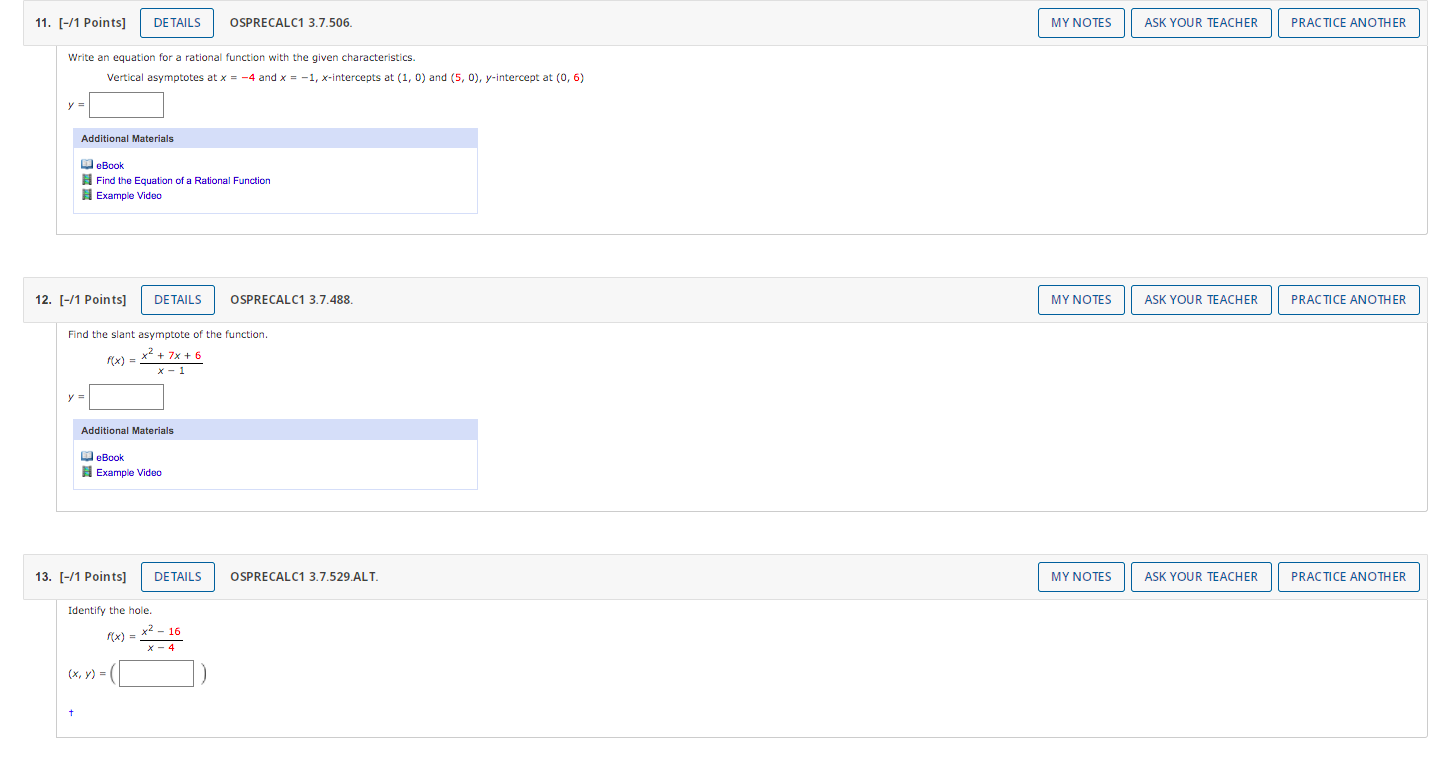Click the book icon in Additional Materials of question 12
1440x773 pixels.
tap(85, 457)
